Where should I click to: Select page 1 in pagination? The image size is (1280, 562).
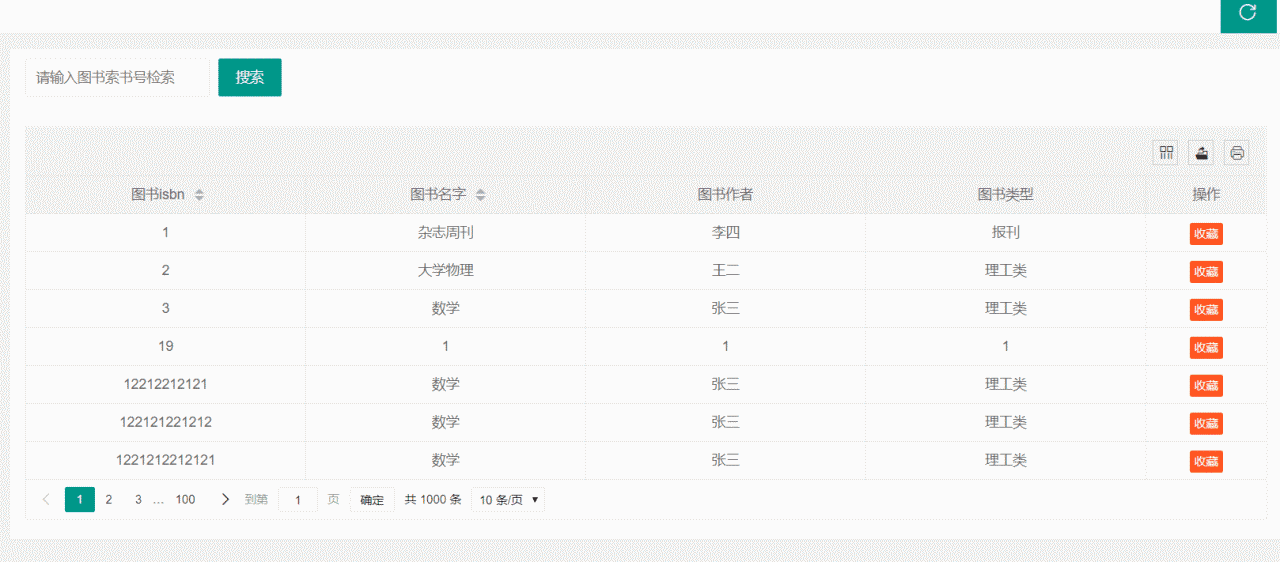(x=80, y=499)
